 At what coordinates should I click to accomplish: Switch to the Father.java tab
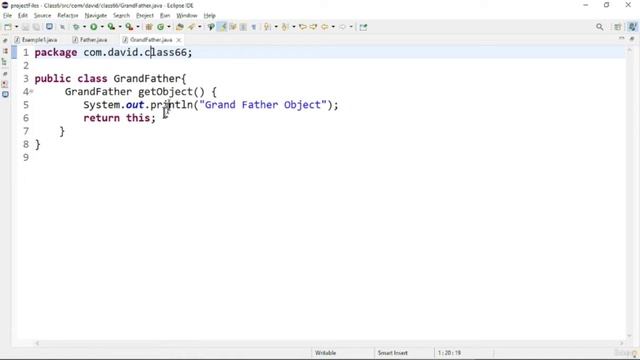click(x=90, y=40)
